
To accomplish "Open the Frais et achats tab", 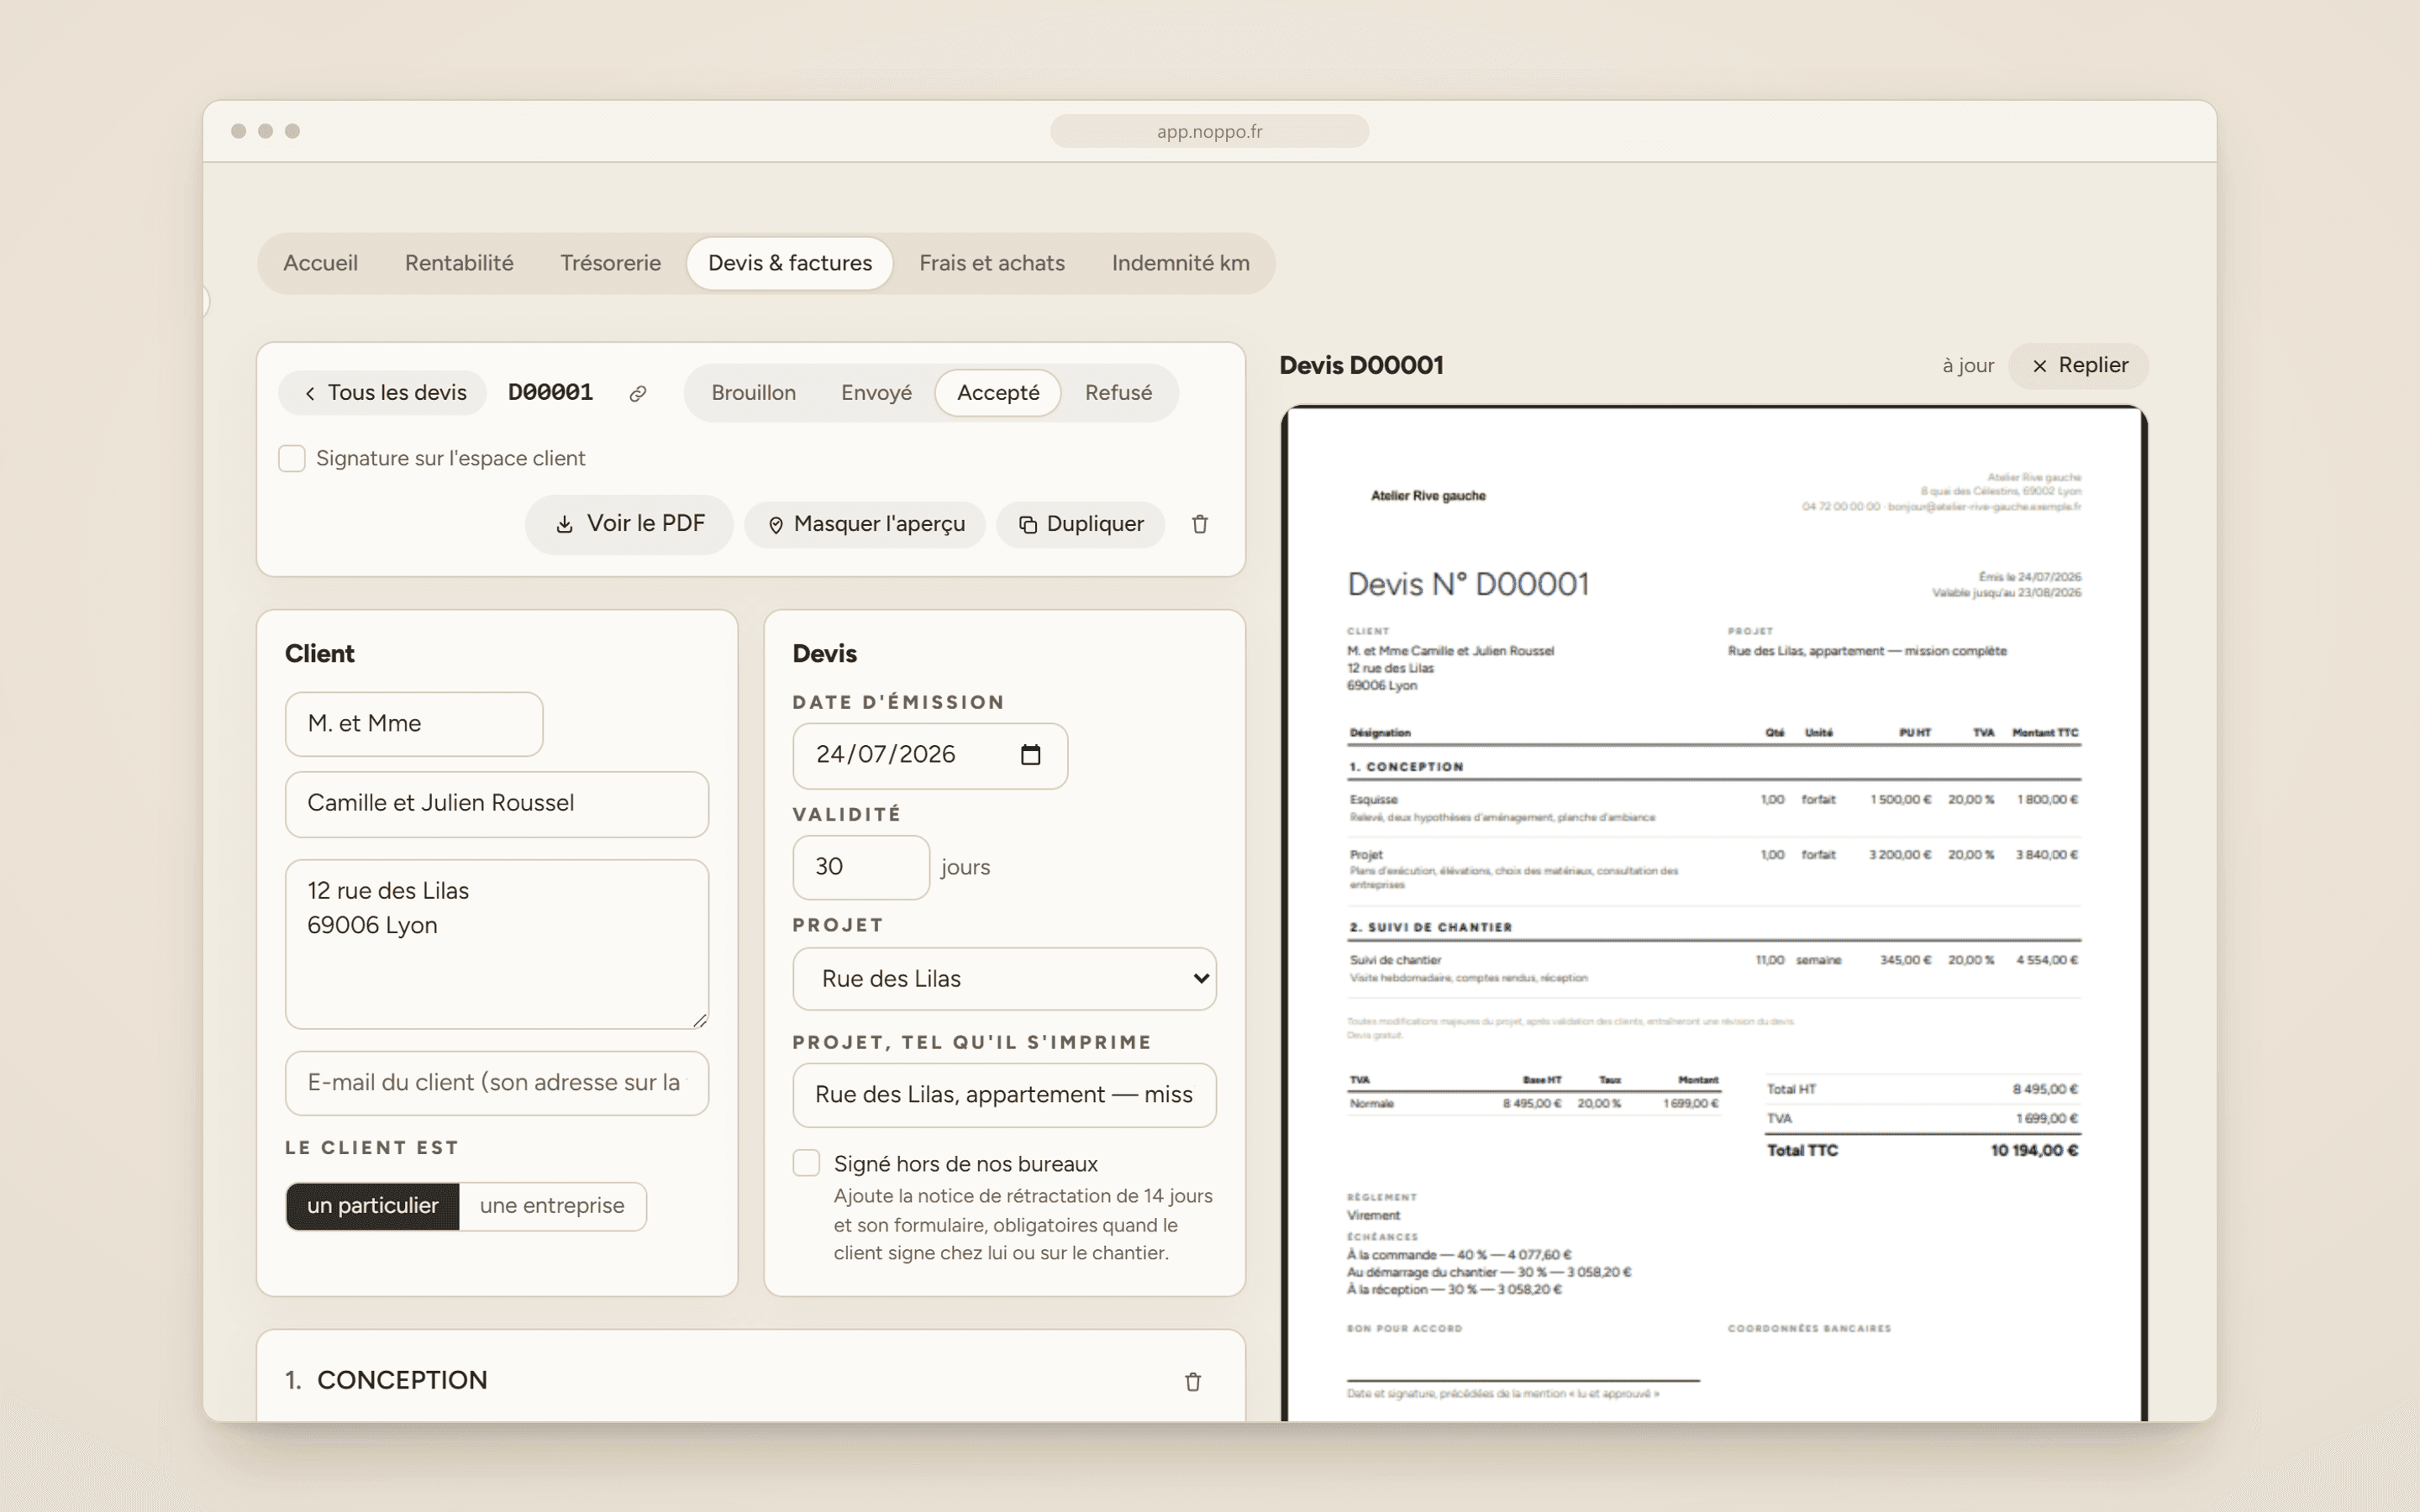I will point(992,263).
